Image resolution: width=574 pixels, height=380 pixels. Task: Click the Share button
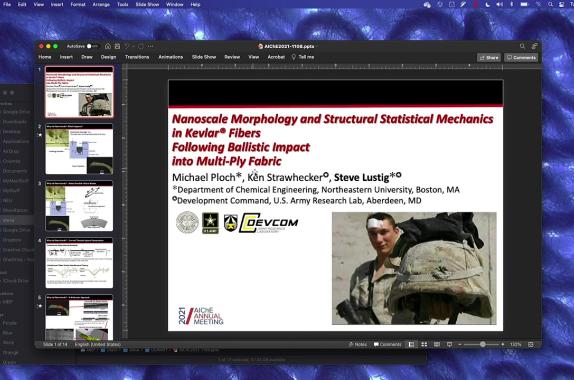[489, 57]
